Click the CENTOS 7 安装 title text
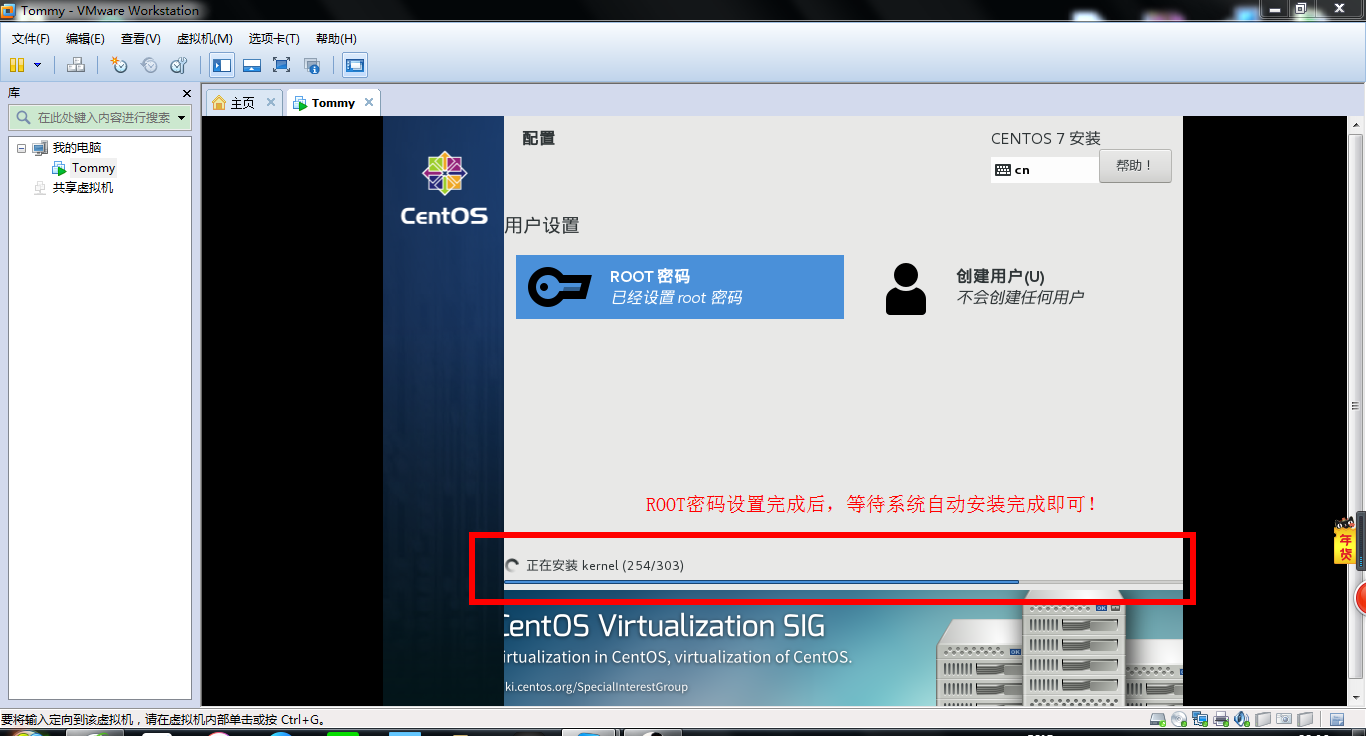 tap(1046, 139)
